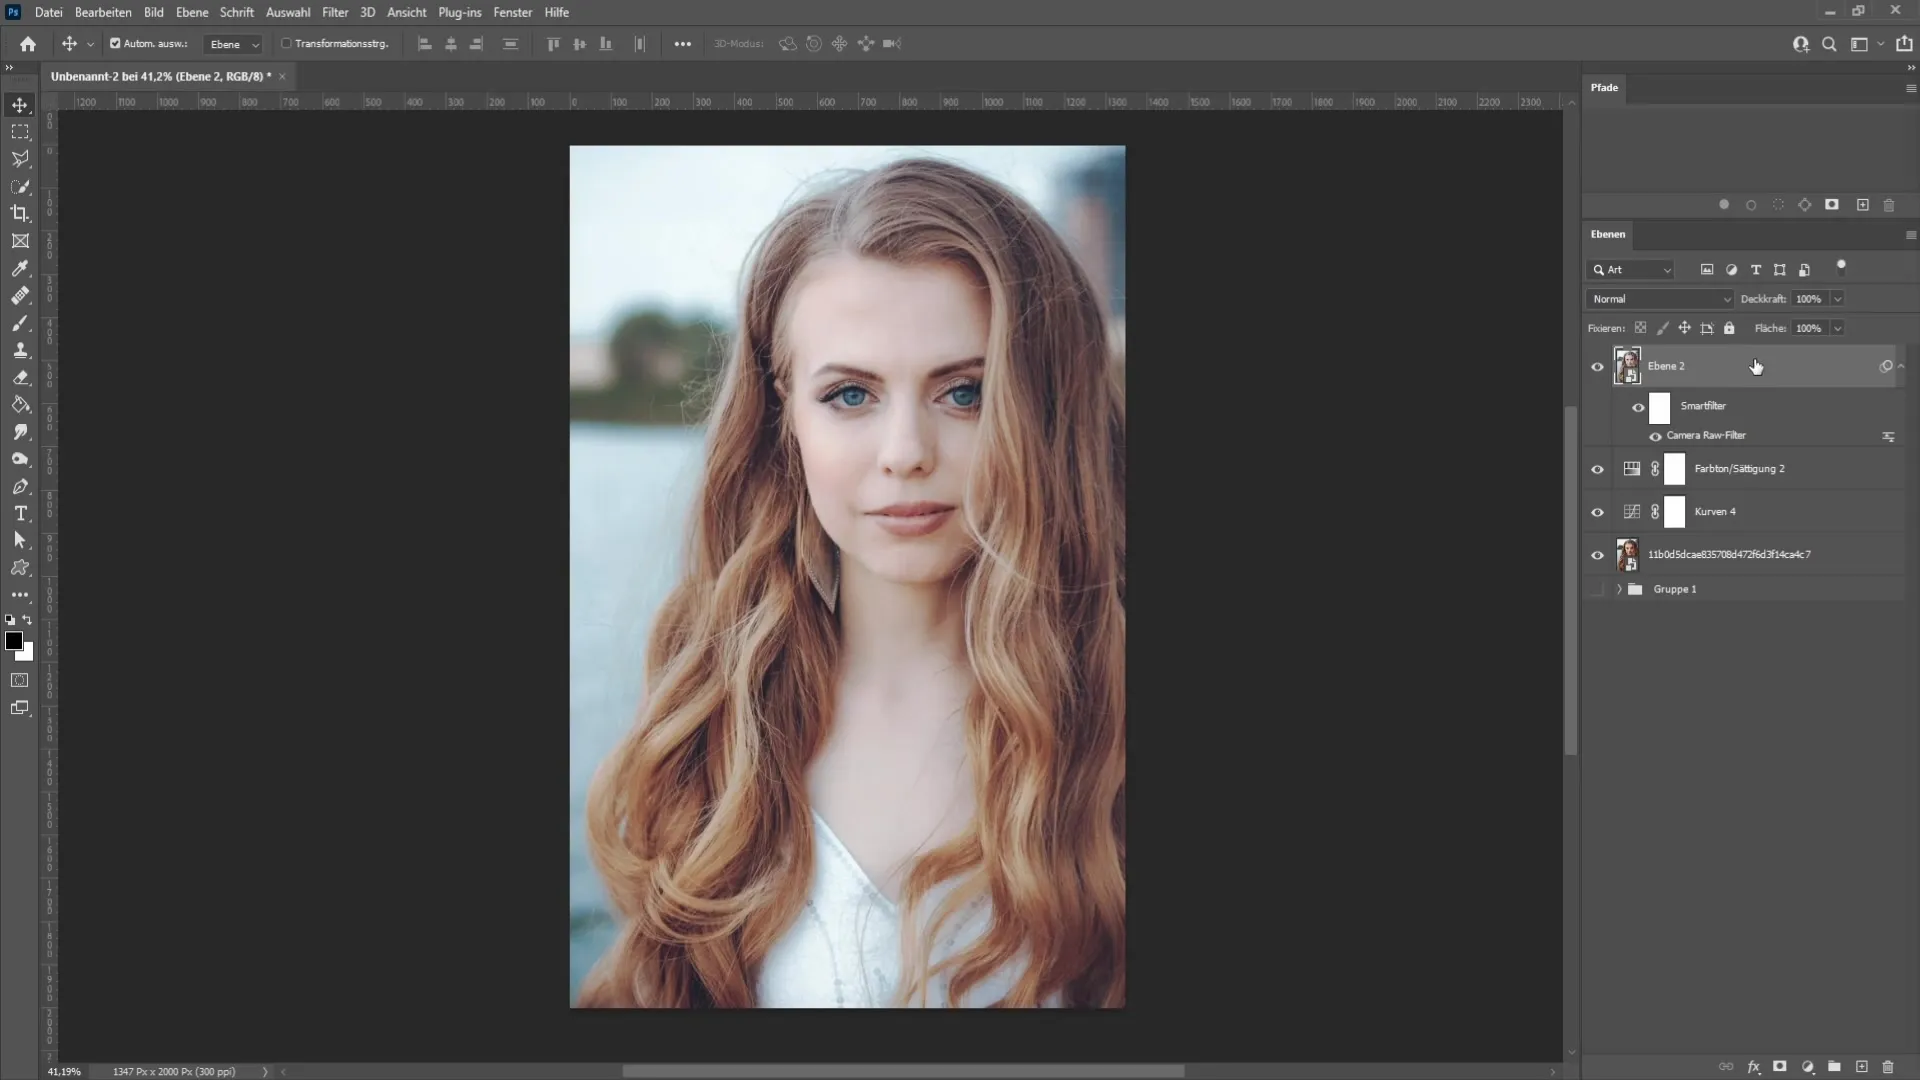Toggle visibility of Kurven 4 layer
The width and height of the screenshot is (1920, 1080).
tap(1600, 512)
